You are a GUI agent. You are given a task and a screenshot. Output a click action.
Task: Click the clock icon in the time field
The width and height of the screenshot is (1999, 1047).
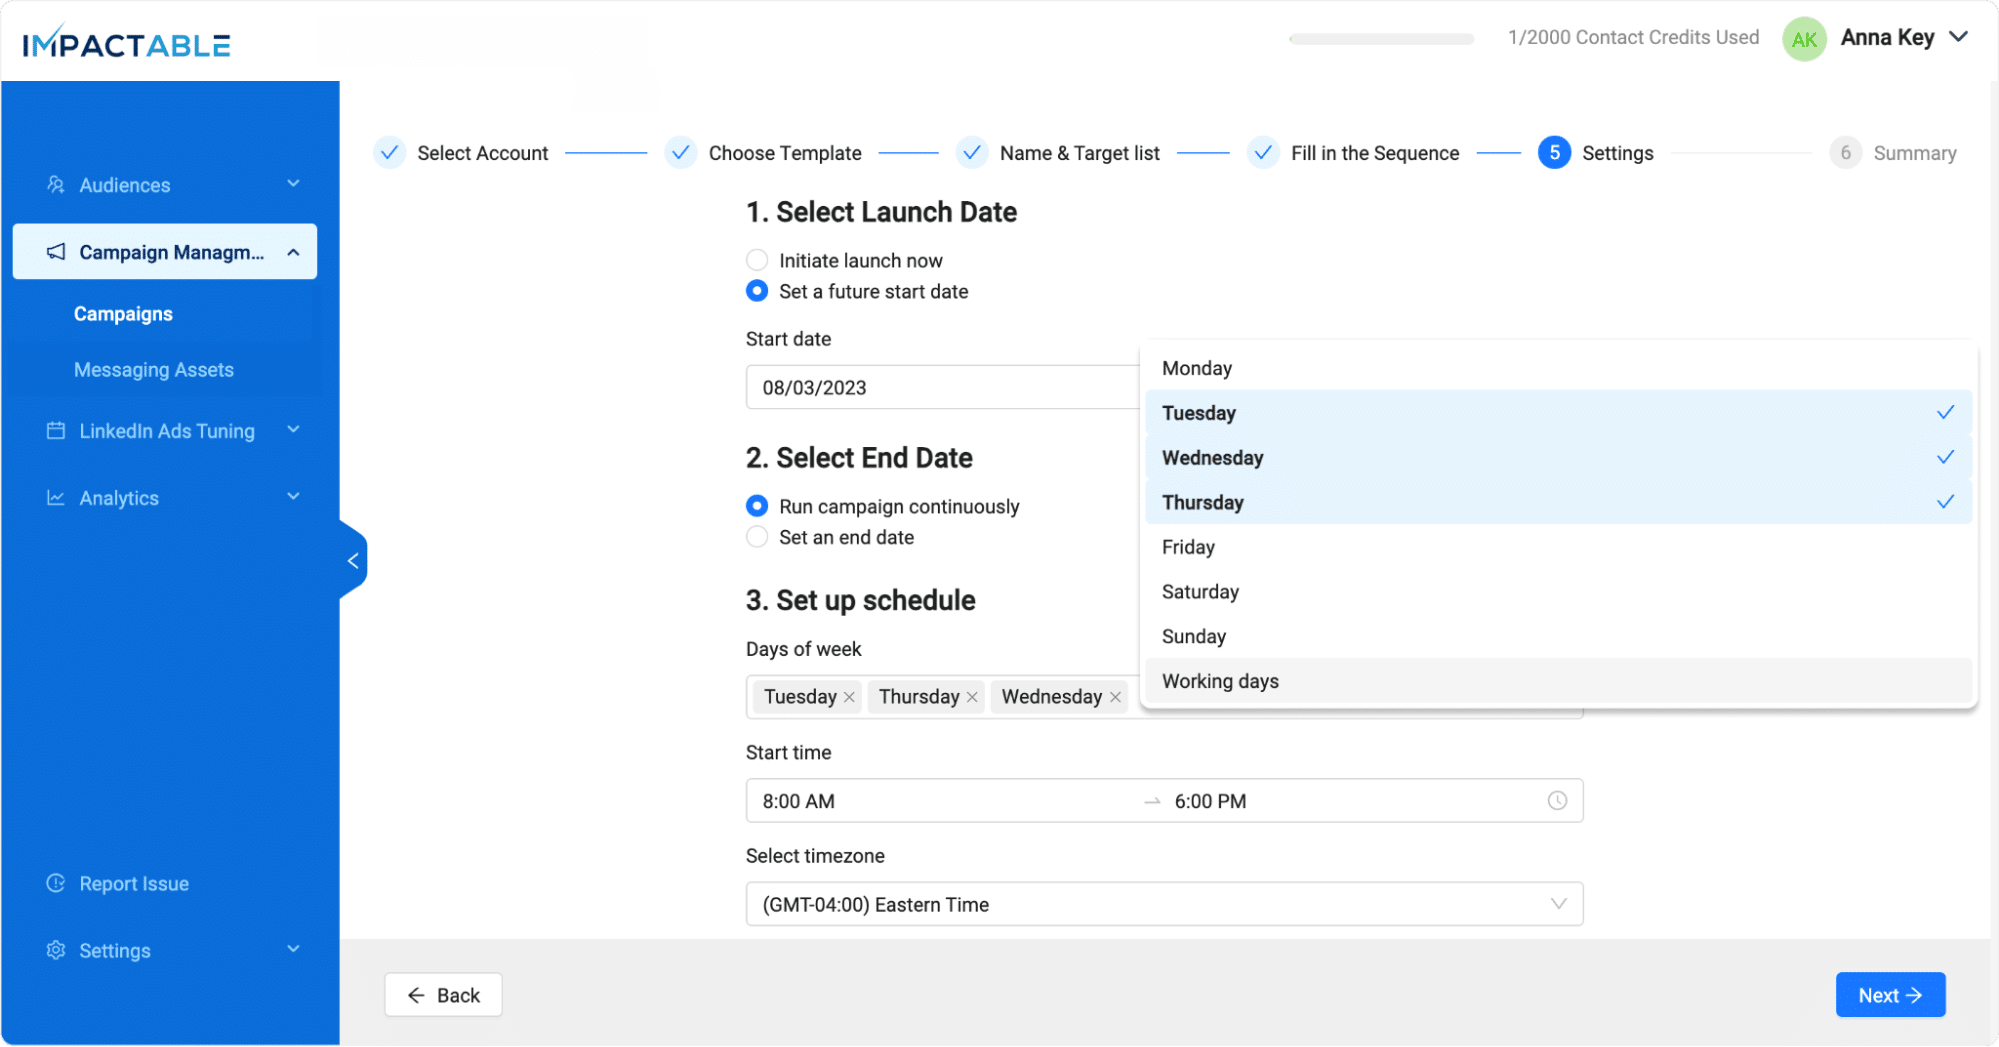point(1557,800)
